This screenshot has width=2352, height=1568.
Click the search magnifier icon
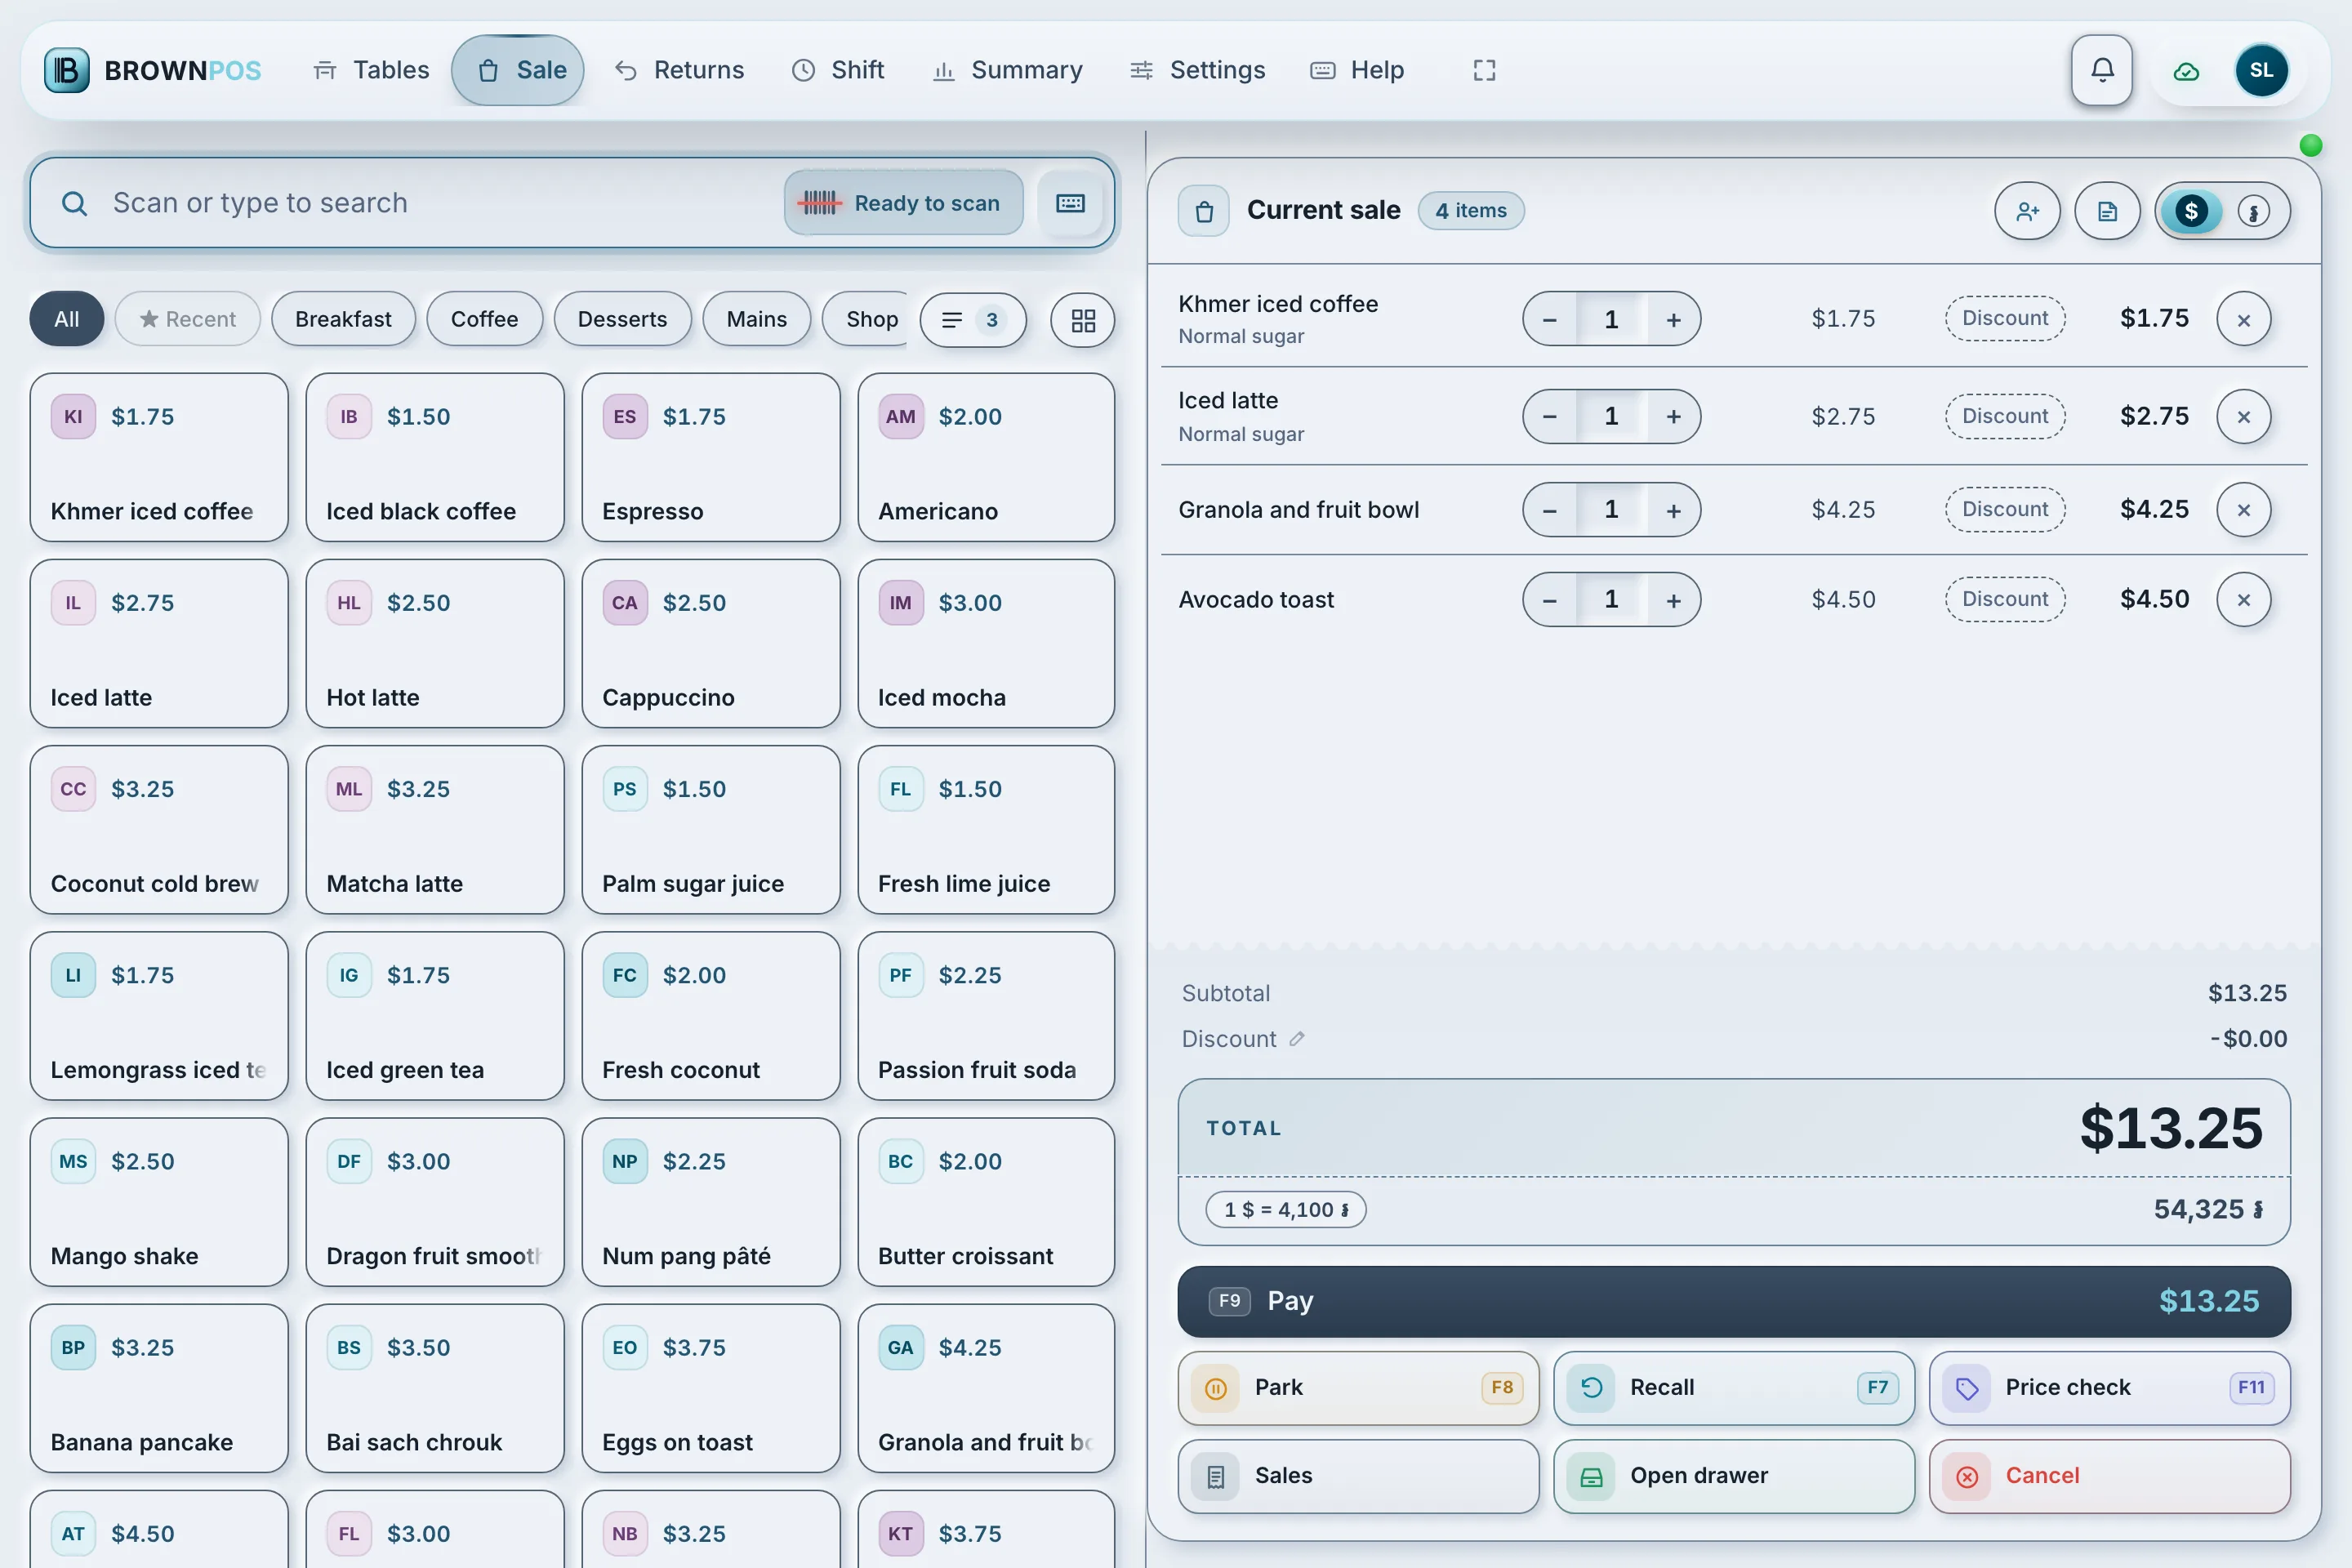[74, 203]
